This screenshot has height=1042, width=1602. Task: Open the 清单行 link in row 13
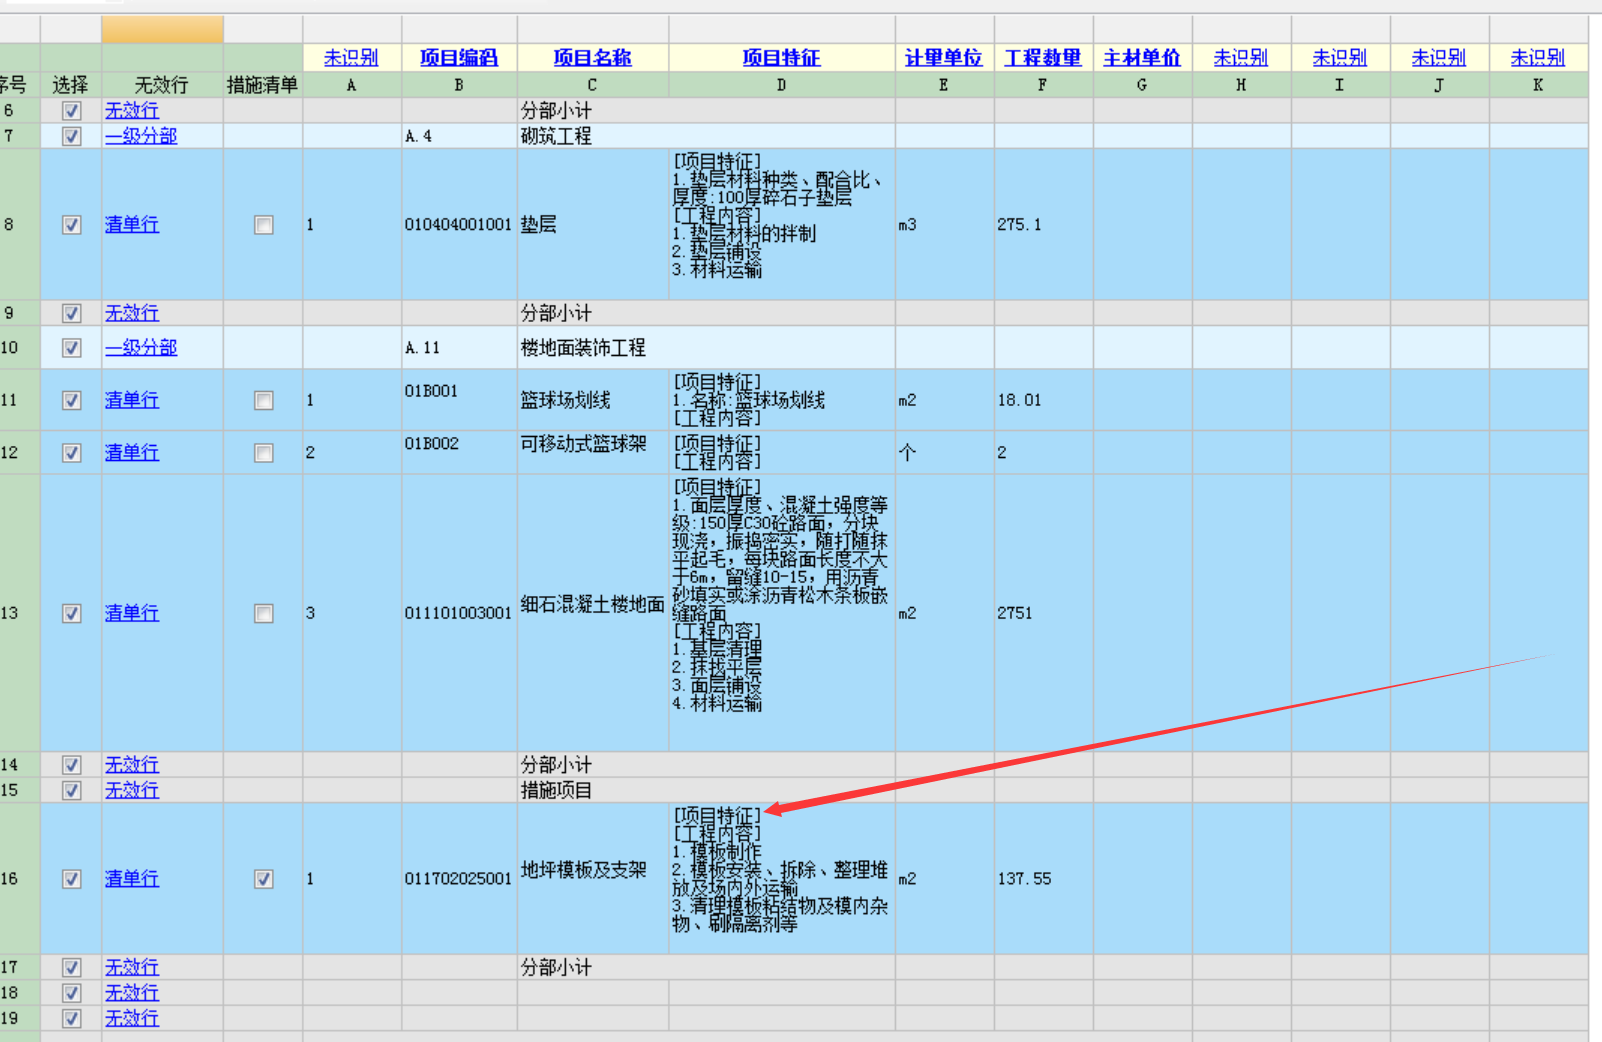[132, 613]
